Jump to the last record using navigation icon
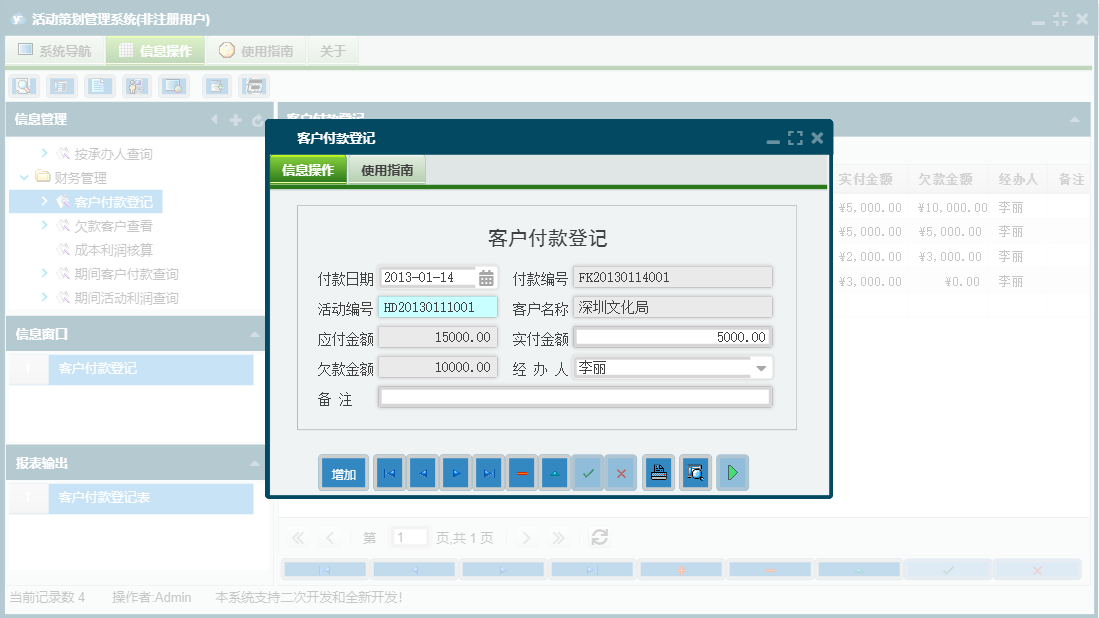Viewport: 1099px width, 618px height. coord(488,472)
